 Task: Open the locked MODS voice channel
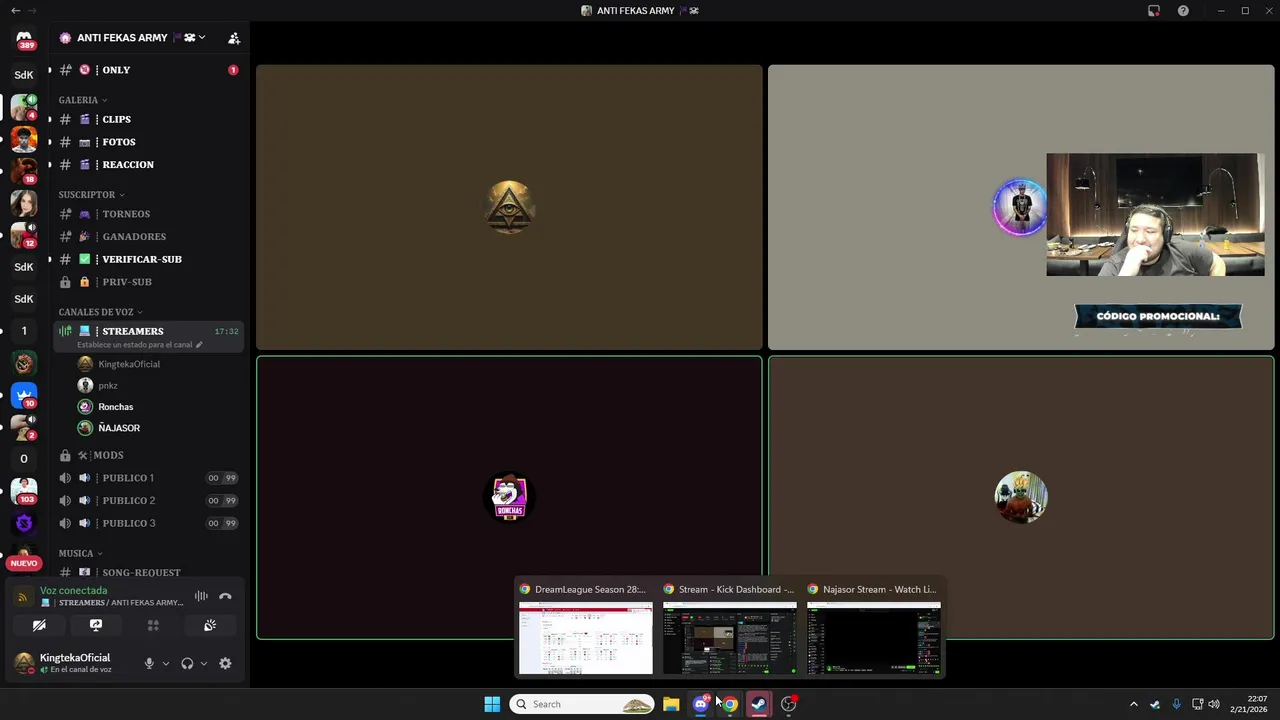(148, 455)
